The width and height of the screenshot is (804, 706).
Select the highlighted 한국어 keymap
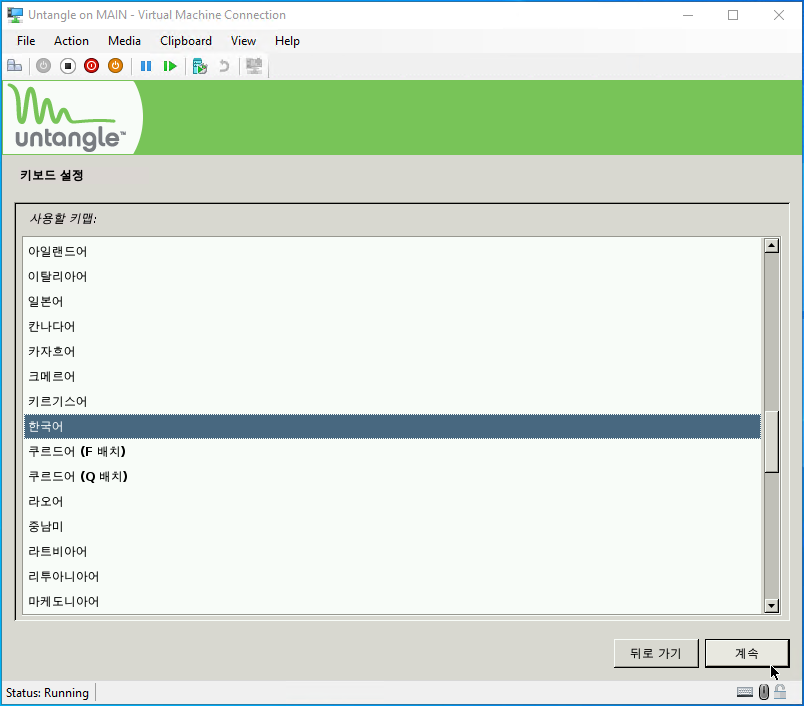pos(392,426)
